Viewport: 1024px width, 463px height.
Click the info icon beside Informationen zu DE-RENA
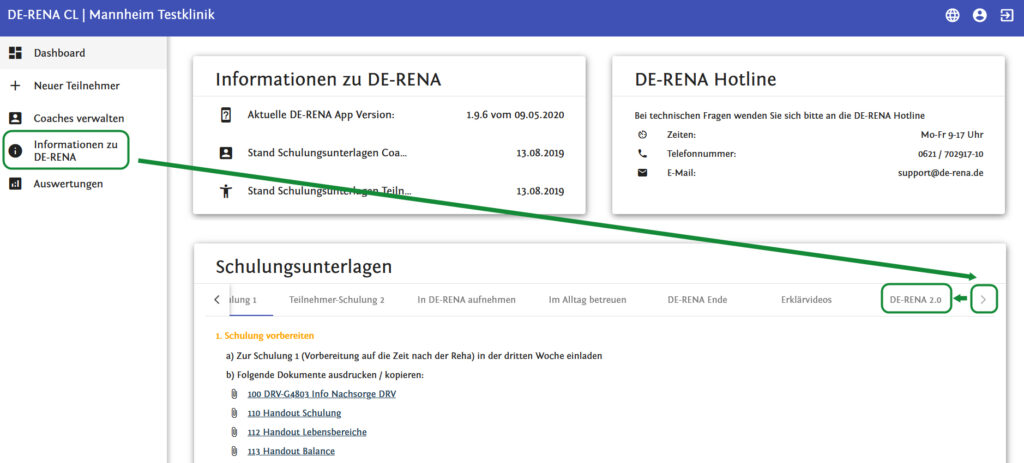(x=15, y=151)
